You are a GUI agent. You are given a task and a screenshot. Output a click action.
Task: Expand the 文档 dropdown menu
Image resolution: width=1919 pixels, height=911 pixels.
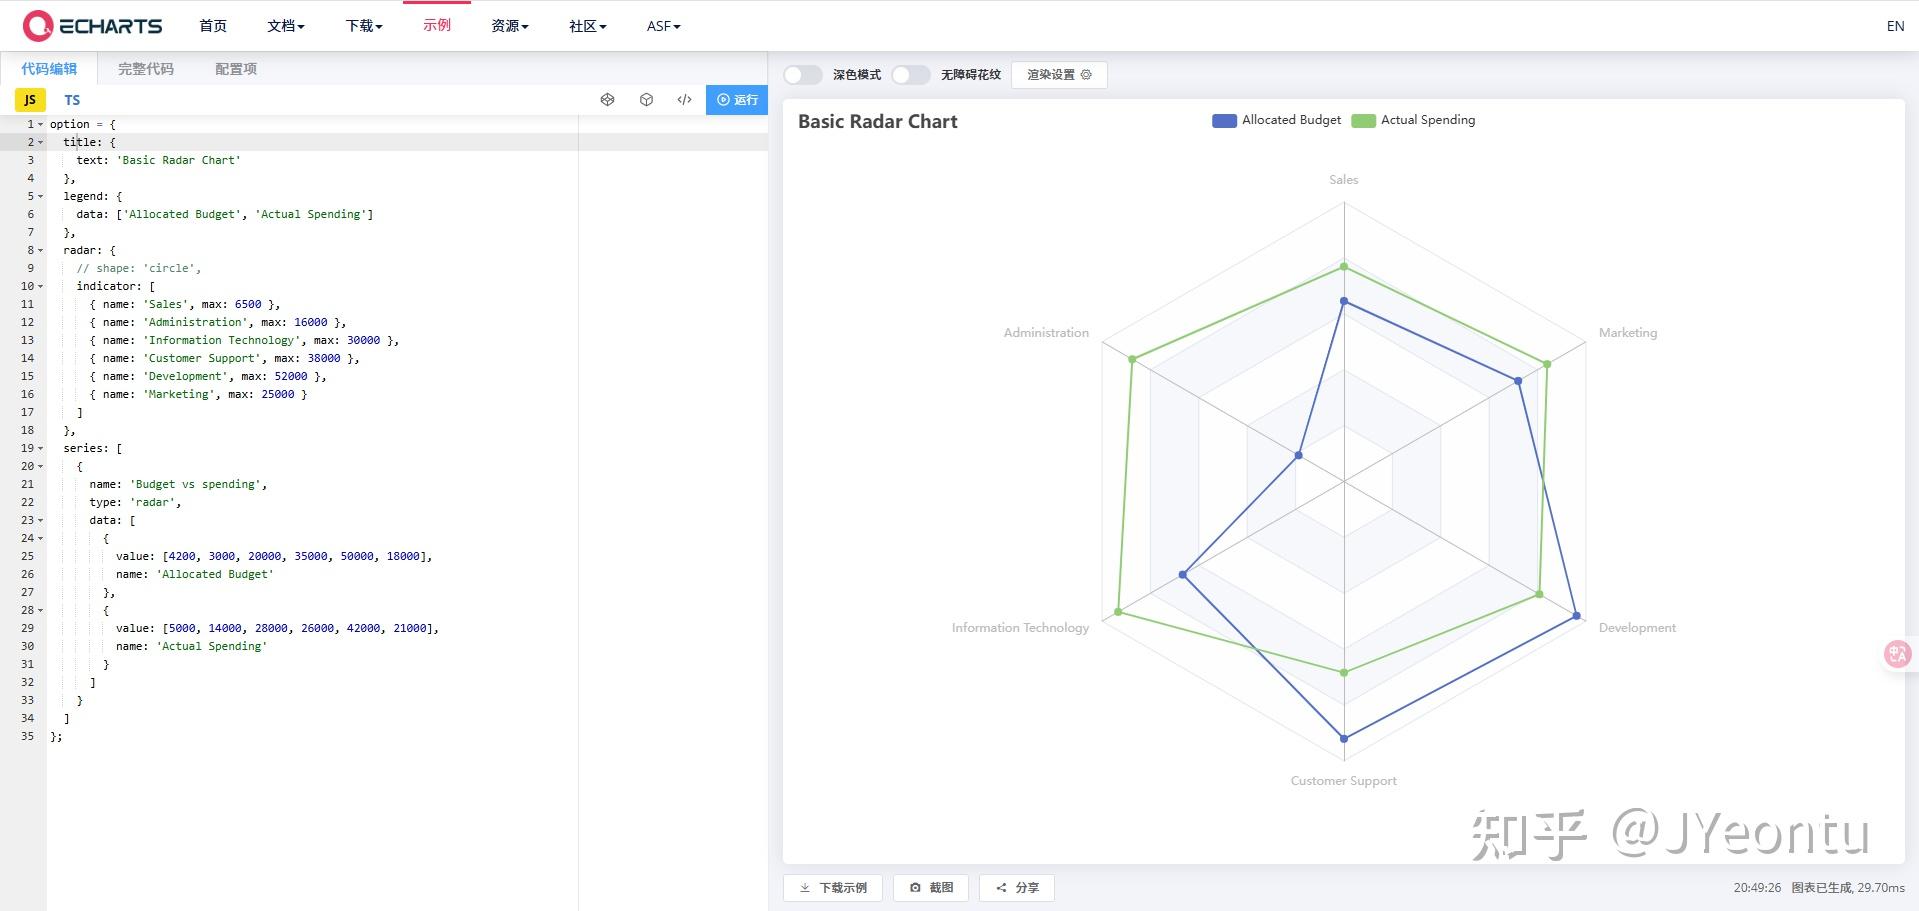coord(286,26)
